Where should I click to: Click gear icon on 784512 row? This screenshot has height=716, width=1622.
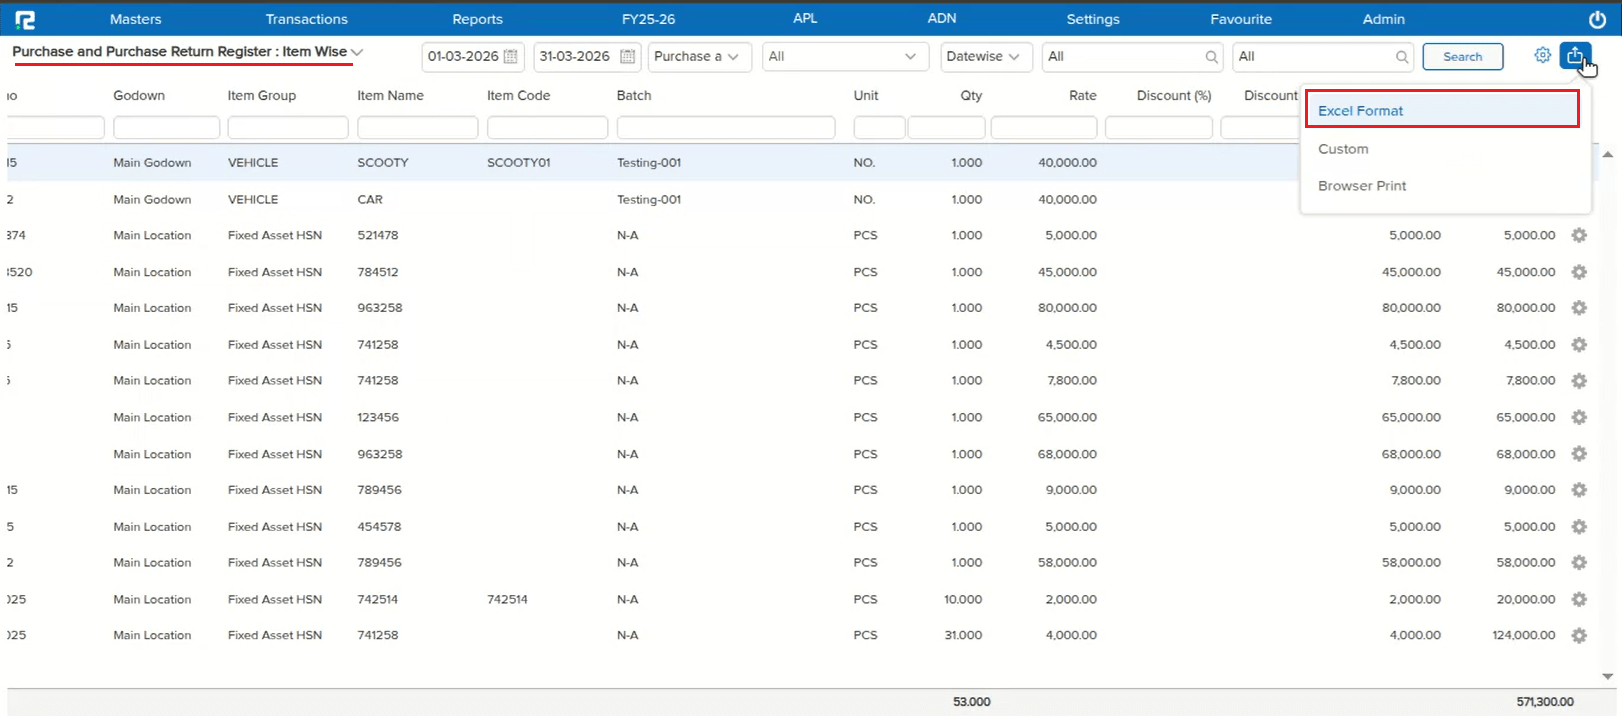(1579, 272)
